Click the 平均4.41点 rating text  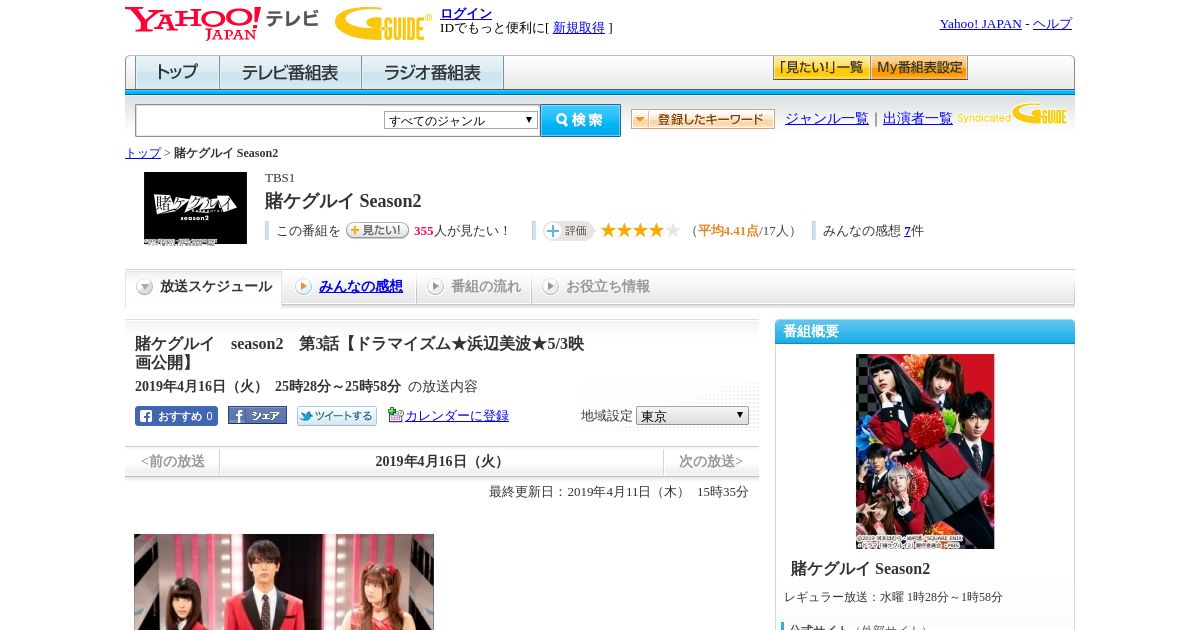click(728, 231)
